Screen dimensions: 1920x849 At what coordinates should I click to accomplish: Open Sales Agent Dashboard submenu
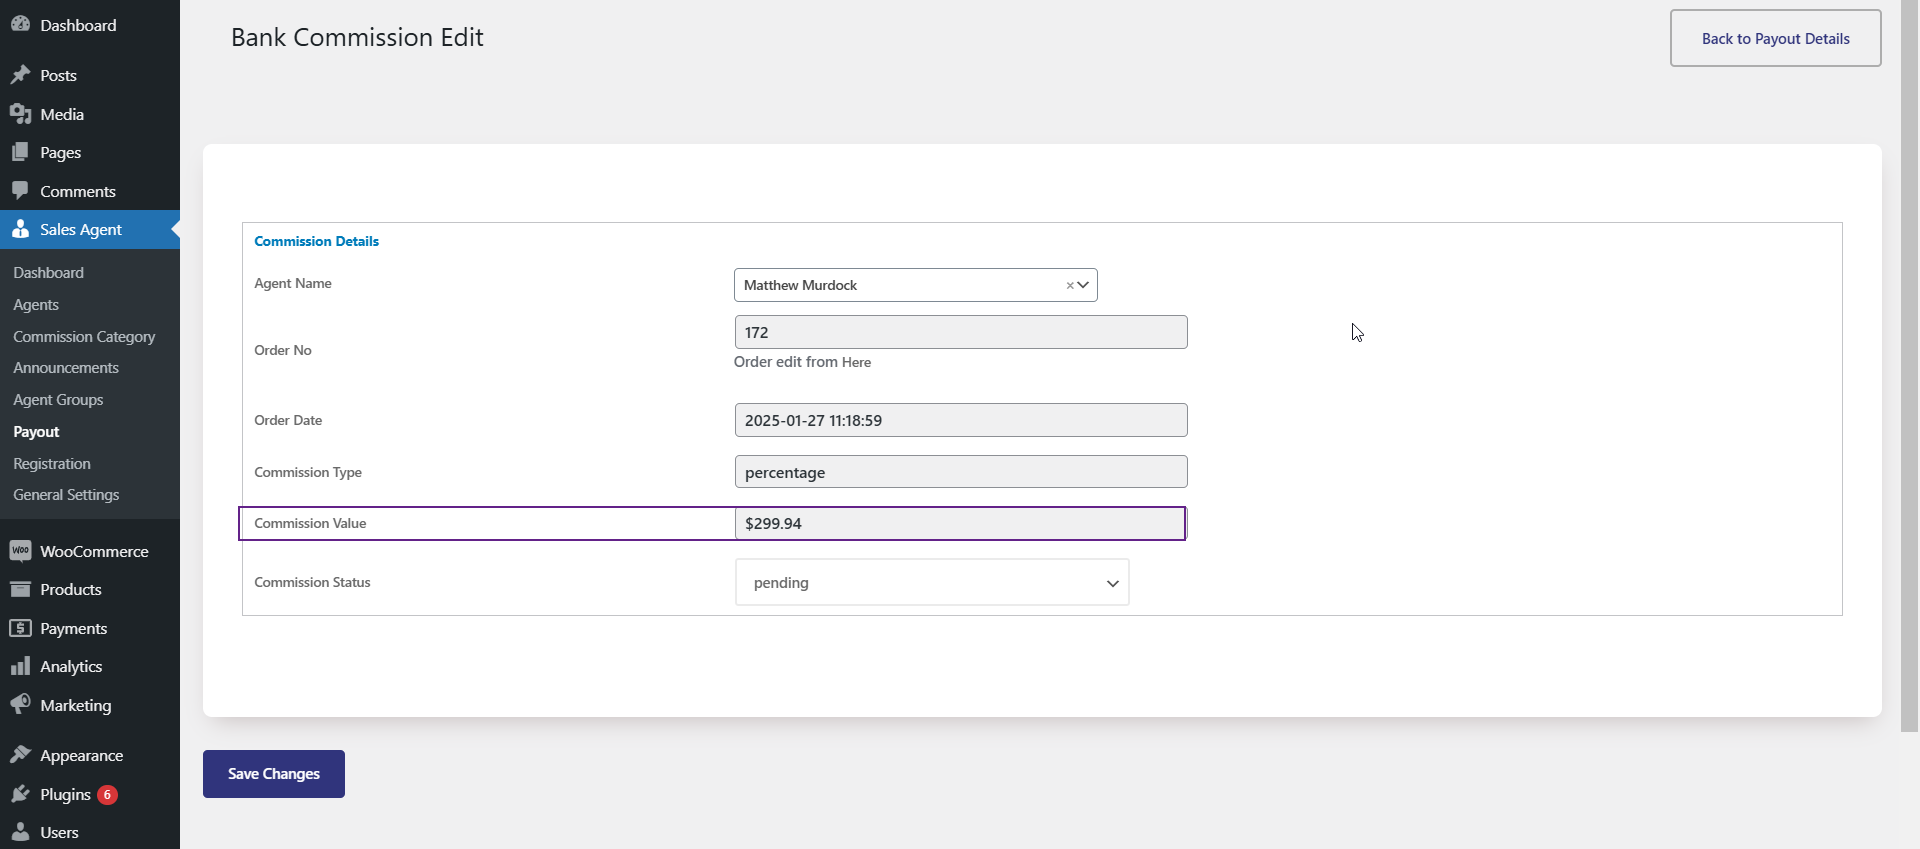click(x=48, y=272)
